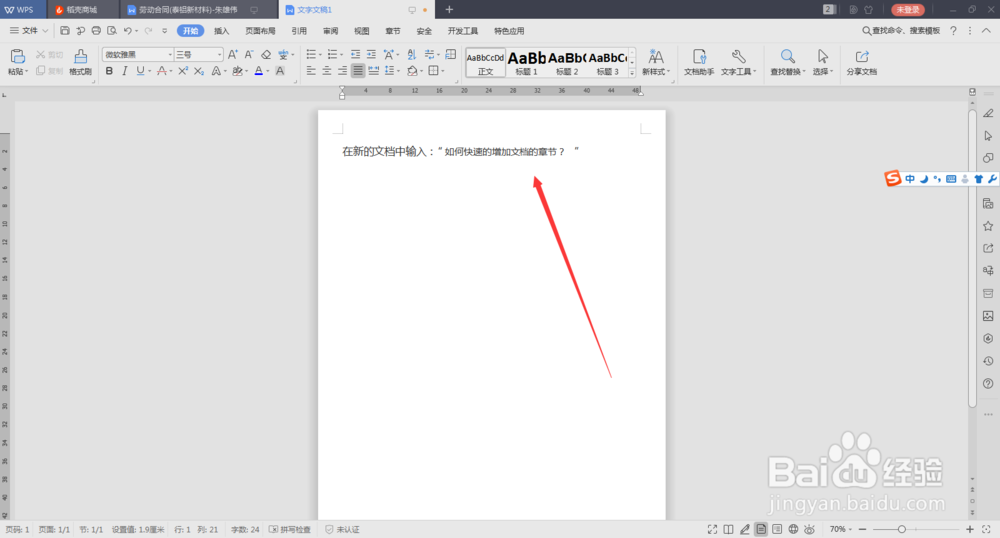Open the Review (审阅) tab
This screenshot has height=538, width=1000.
330,31
